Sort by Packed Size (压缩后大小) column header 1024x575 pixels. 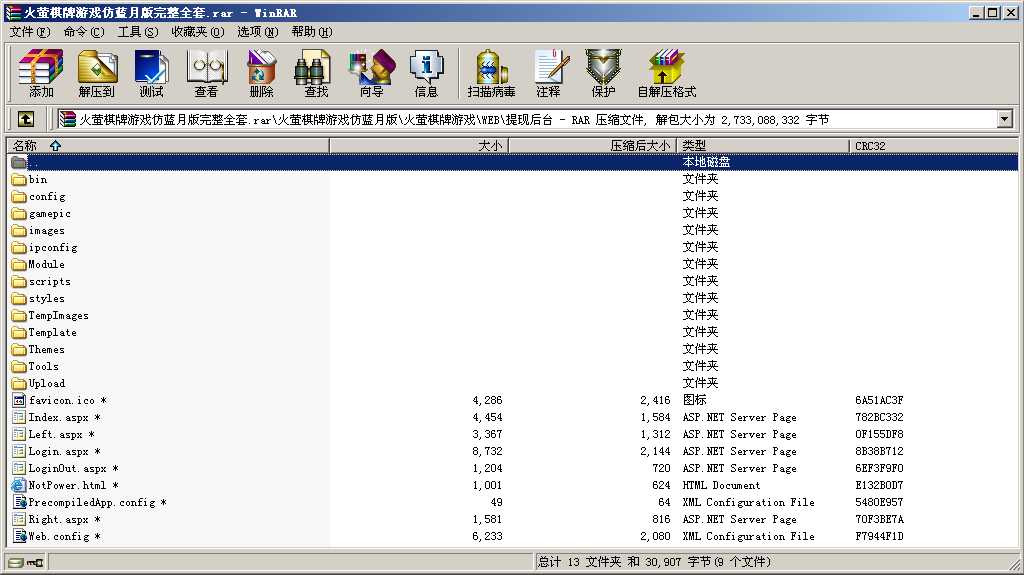[x=592, y=146]
